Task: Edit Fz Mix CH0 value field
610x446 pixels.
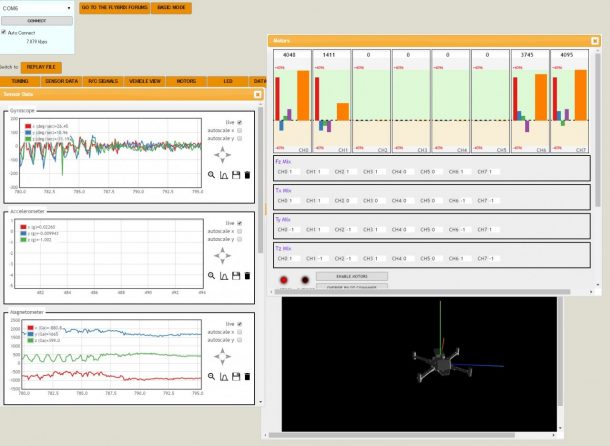Action: tap(294, 172)
